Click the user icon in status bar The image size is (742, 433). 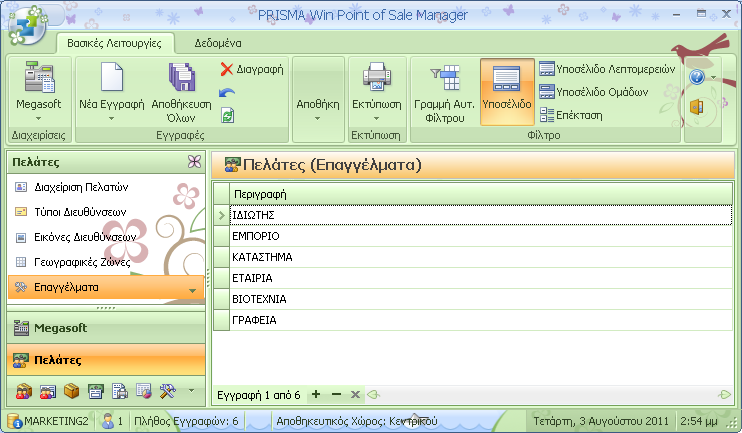click(x=108, y=421)
